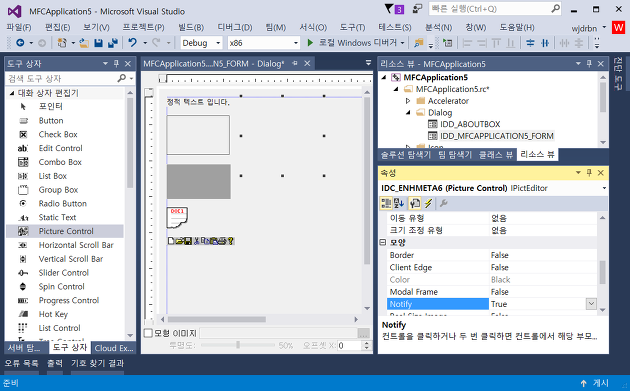Image resolution: width=630 pixels, height=391 pixels.
Task: Select the Progress Control toolbox item
Action: (69, 301)
